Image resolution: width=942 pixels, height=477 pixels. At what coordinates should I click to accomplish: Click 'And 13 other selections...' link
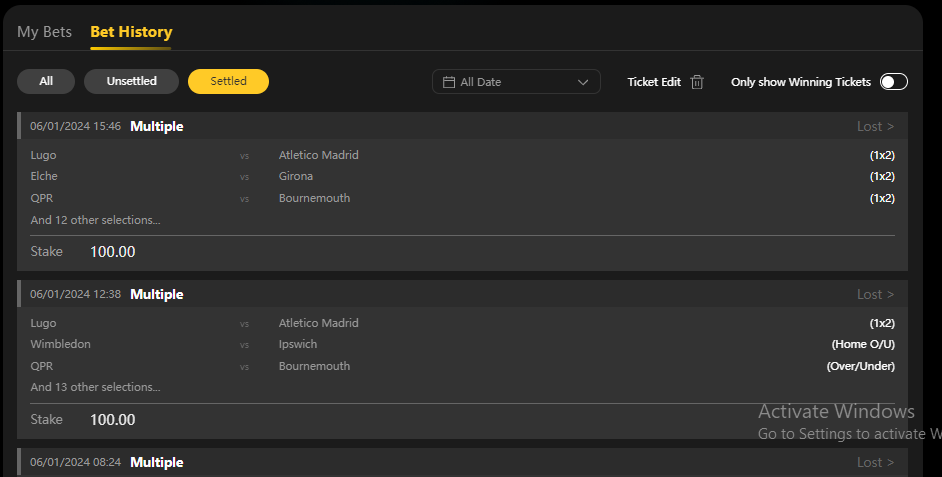tap(95, 387)
